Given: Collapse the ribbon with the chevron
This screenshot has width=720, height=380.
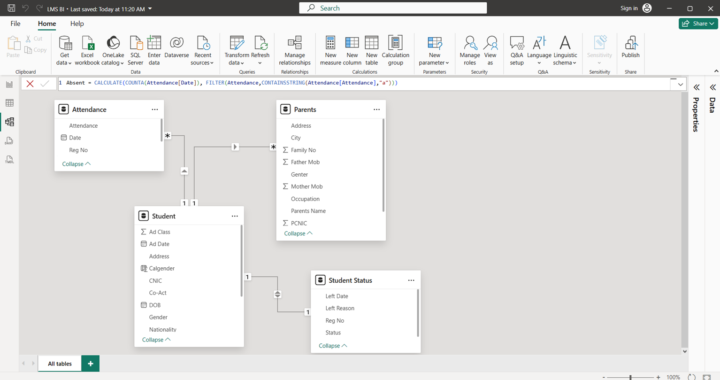Looking at the screenshot, I should tap(716, 71).
